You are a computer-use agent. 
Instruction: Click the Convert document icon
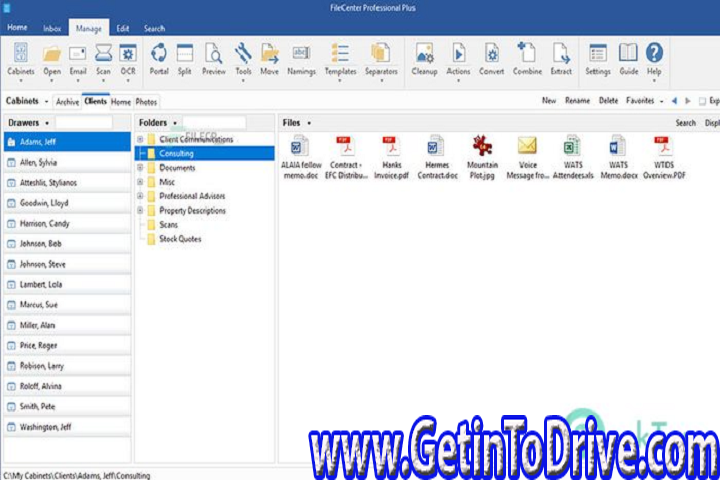pyautogui.click(x=491, y=60)
